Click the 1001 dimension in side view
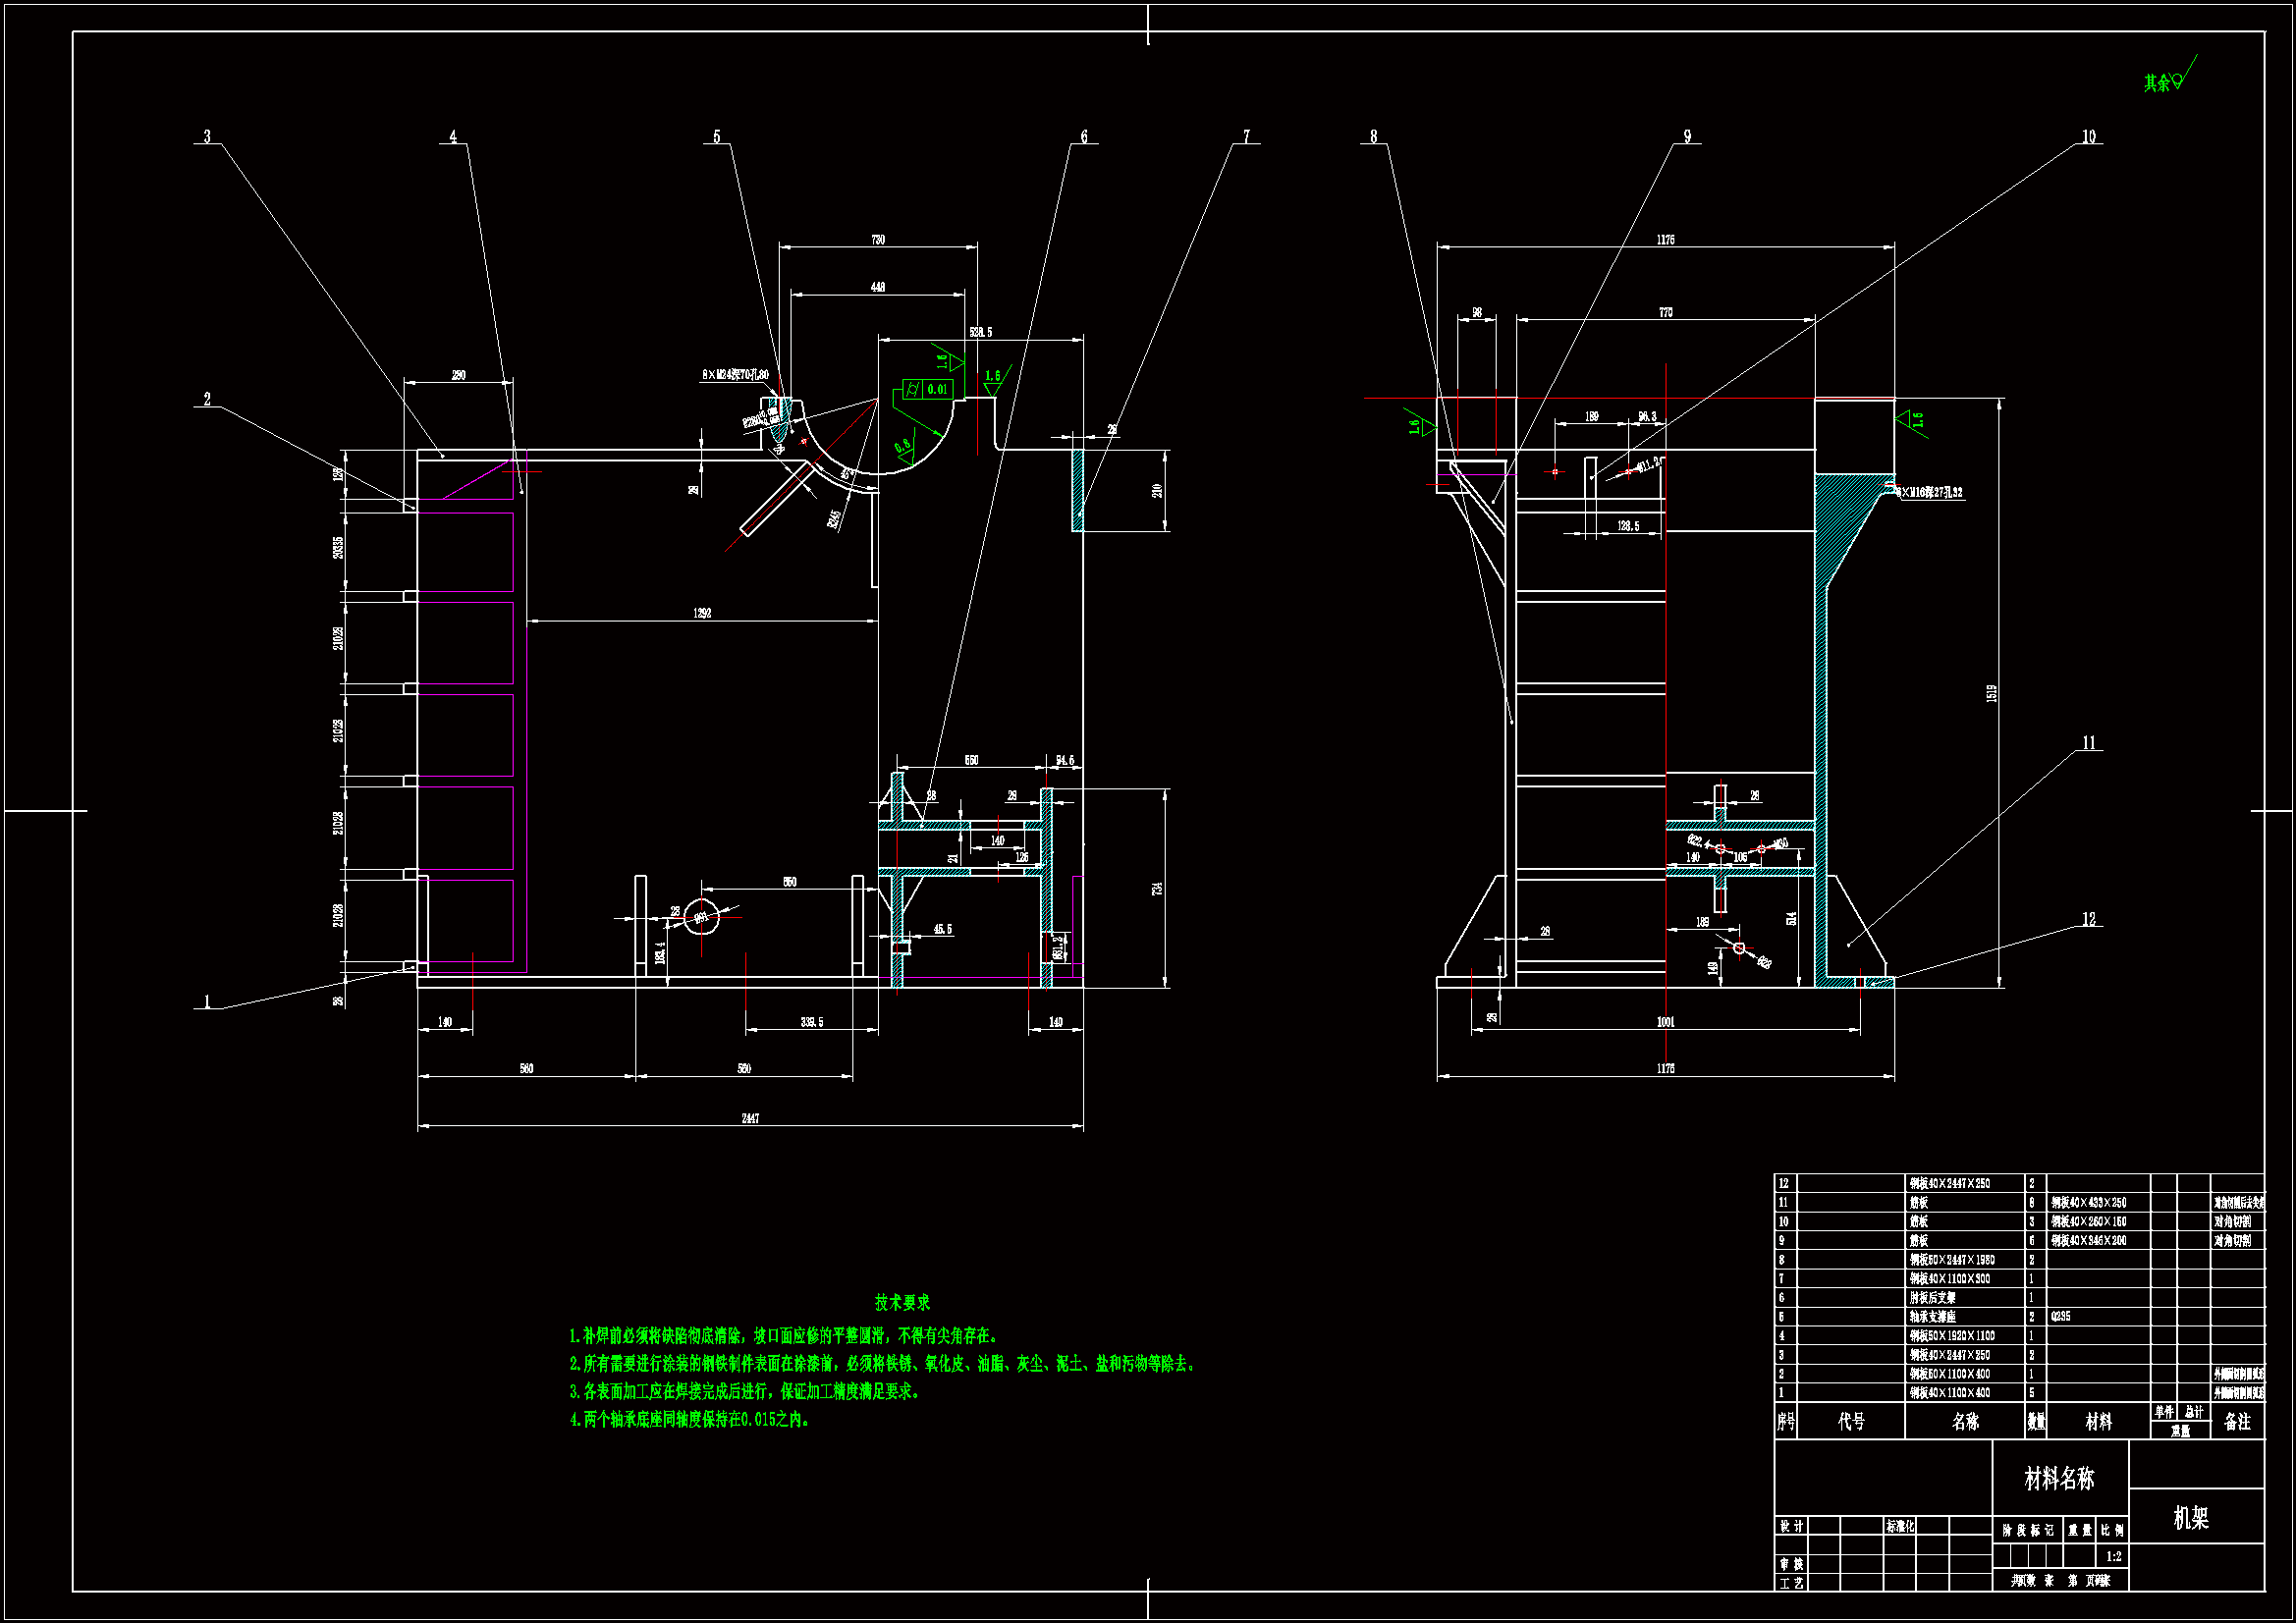The image size is (2296, 1623). (x=1665, y=1021)
